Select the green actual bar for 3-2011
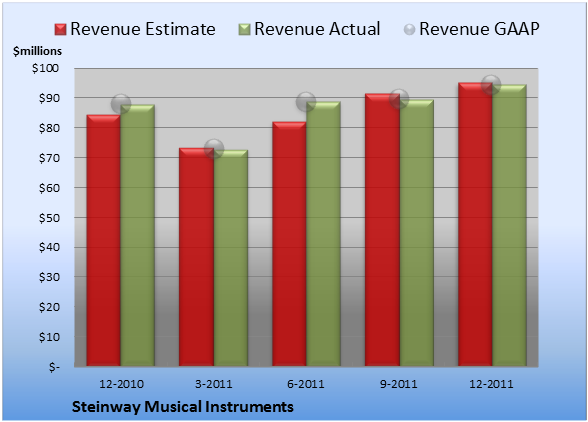The height and width of the screenshot is (422, 588). click(231, 258)
